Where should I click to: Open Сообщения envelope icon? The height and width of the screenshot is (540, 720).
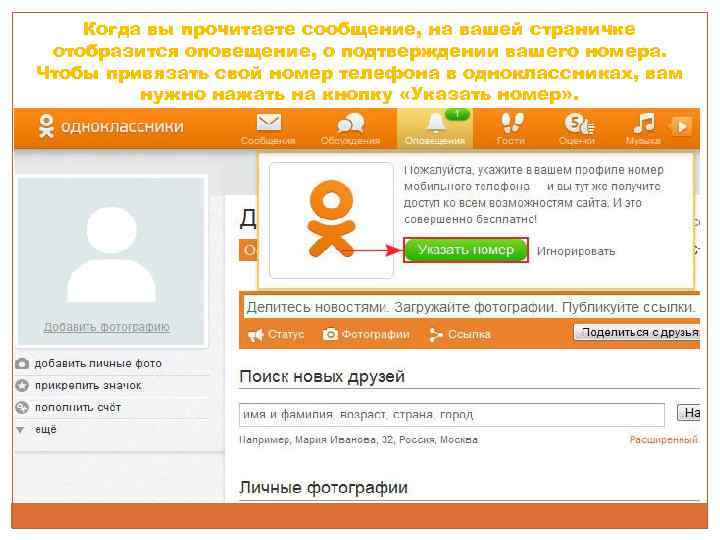coord(269,123)
